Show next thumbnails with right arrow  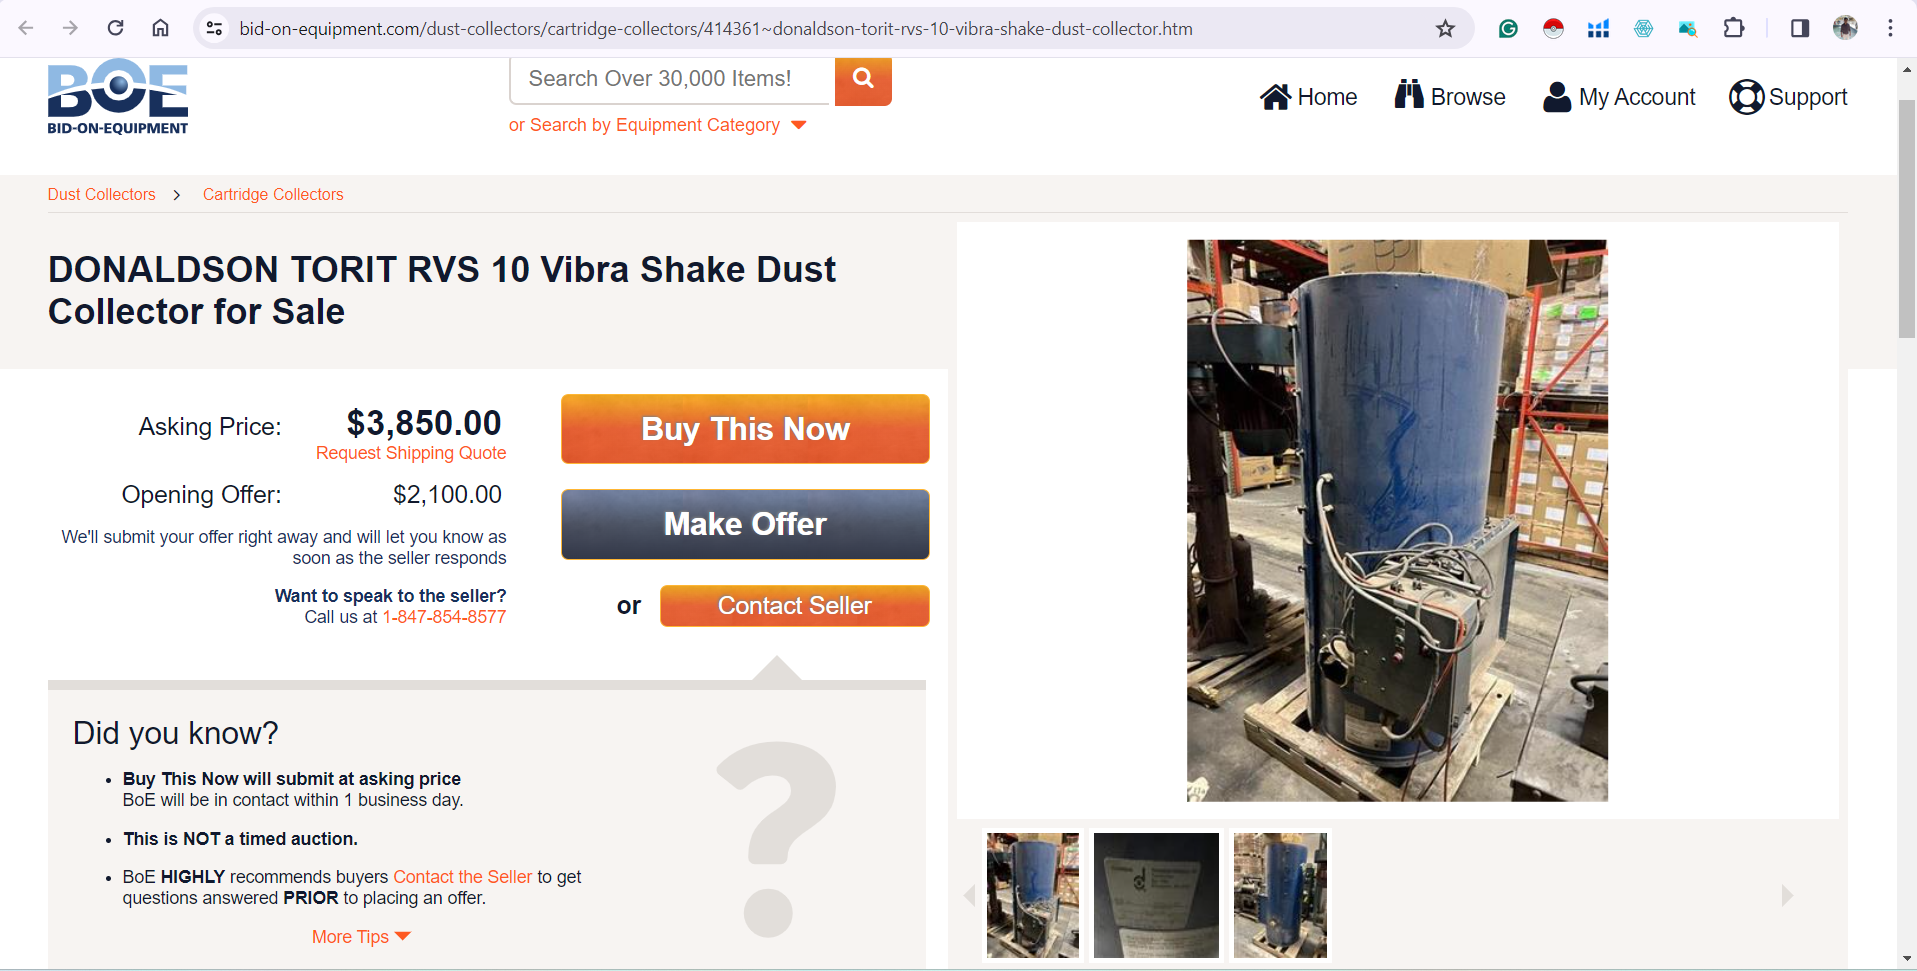(1787, 895)
